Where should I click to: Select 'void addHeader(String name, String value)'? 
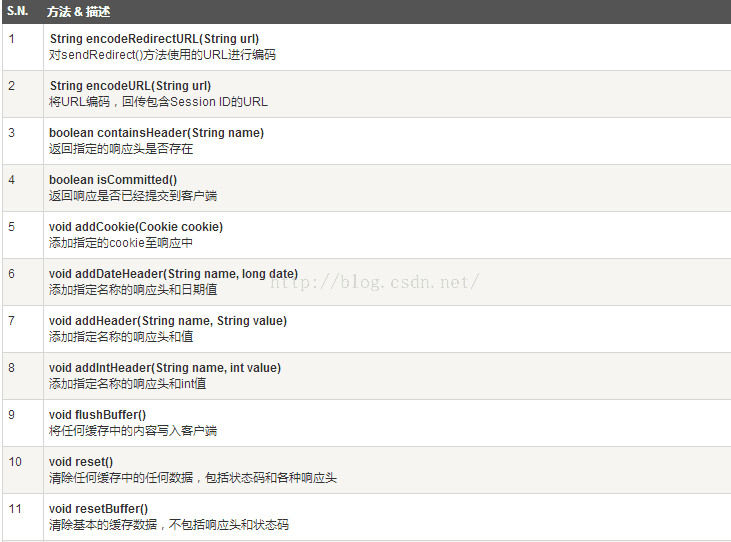[x=168, y=321]
